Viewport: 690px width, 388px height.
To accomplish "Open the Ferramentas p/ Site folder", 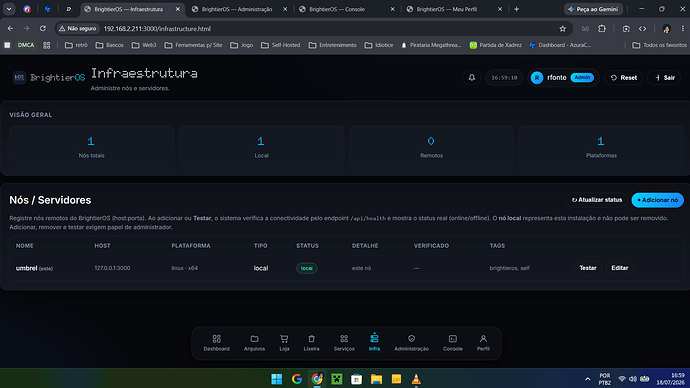I will click(193, 45).
